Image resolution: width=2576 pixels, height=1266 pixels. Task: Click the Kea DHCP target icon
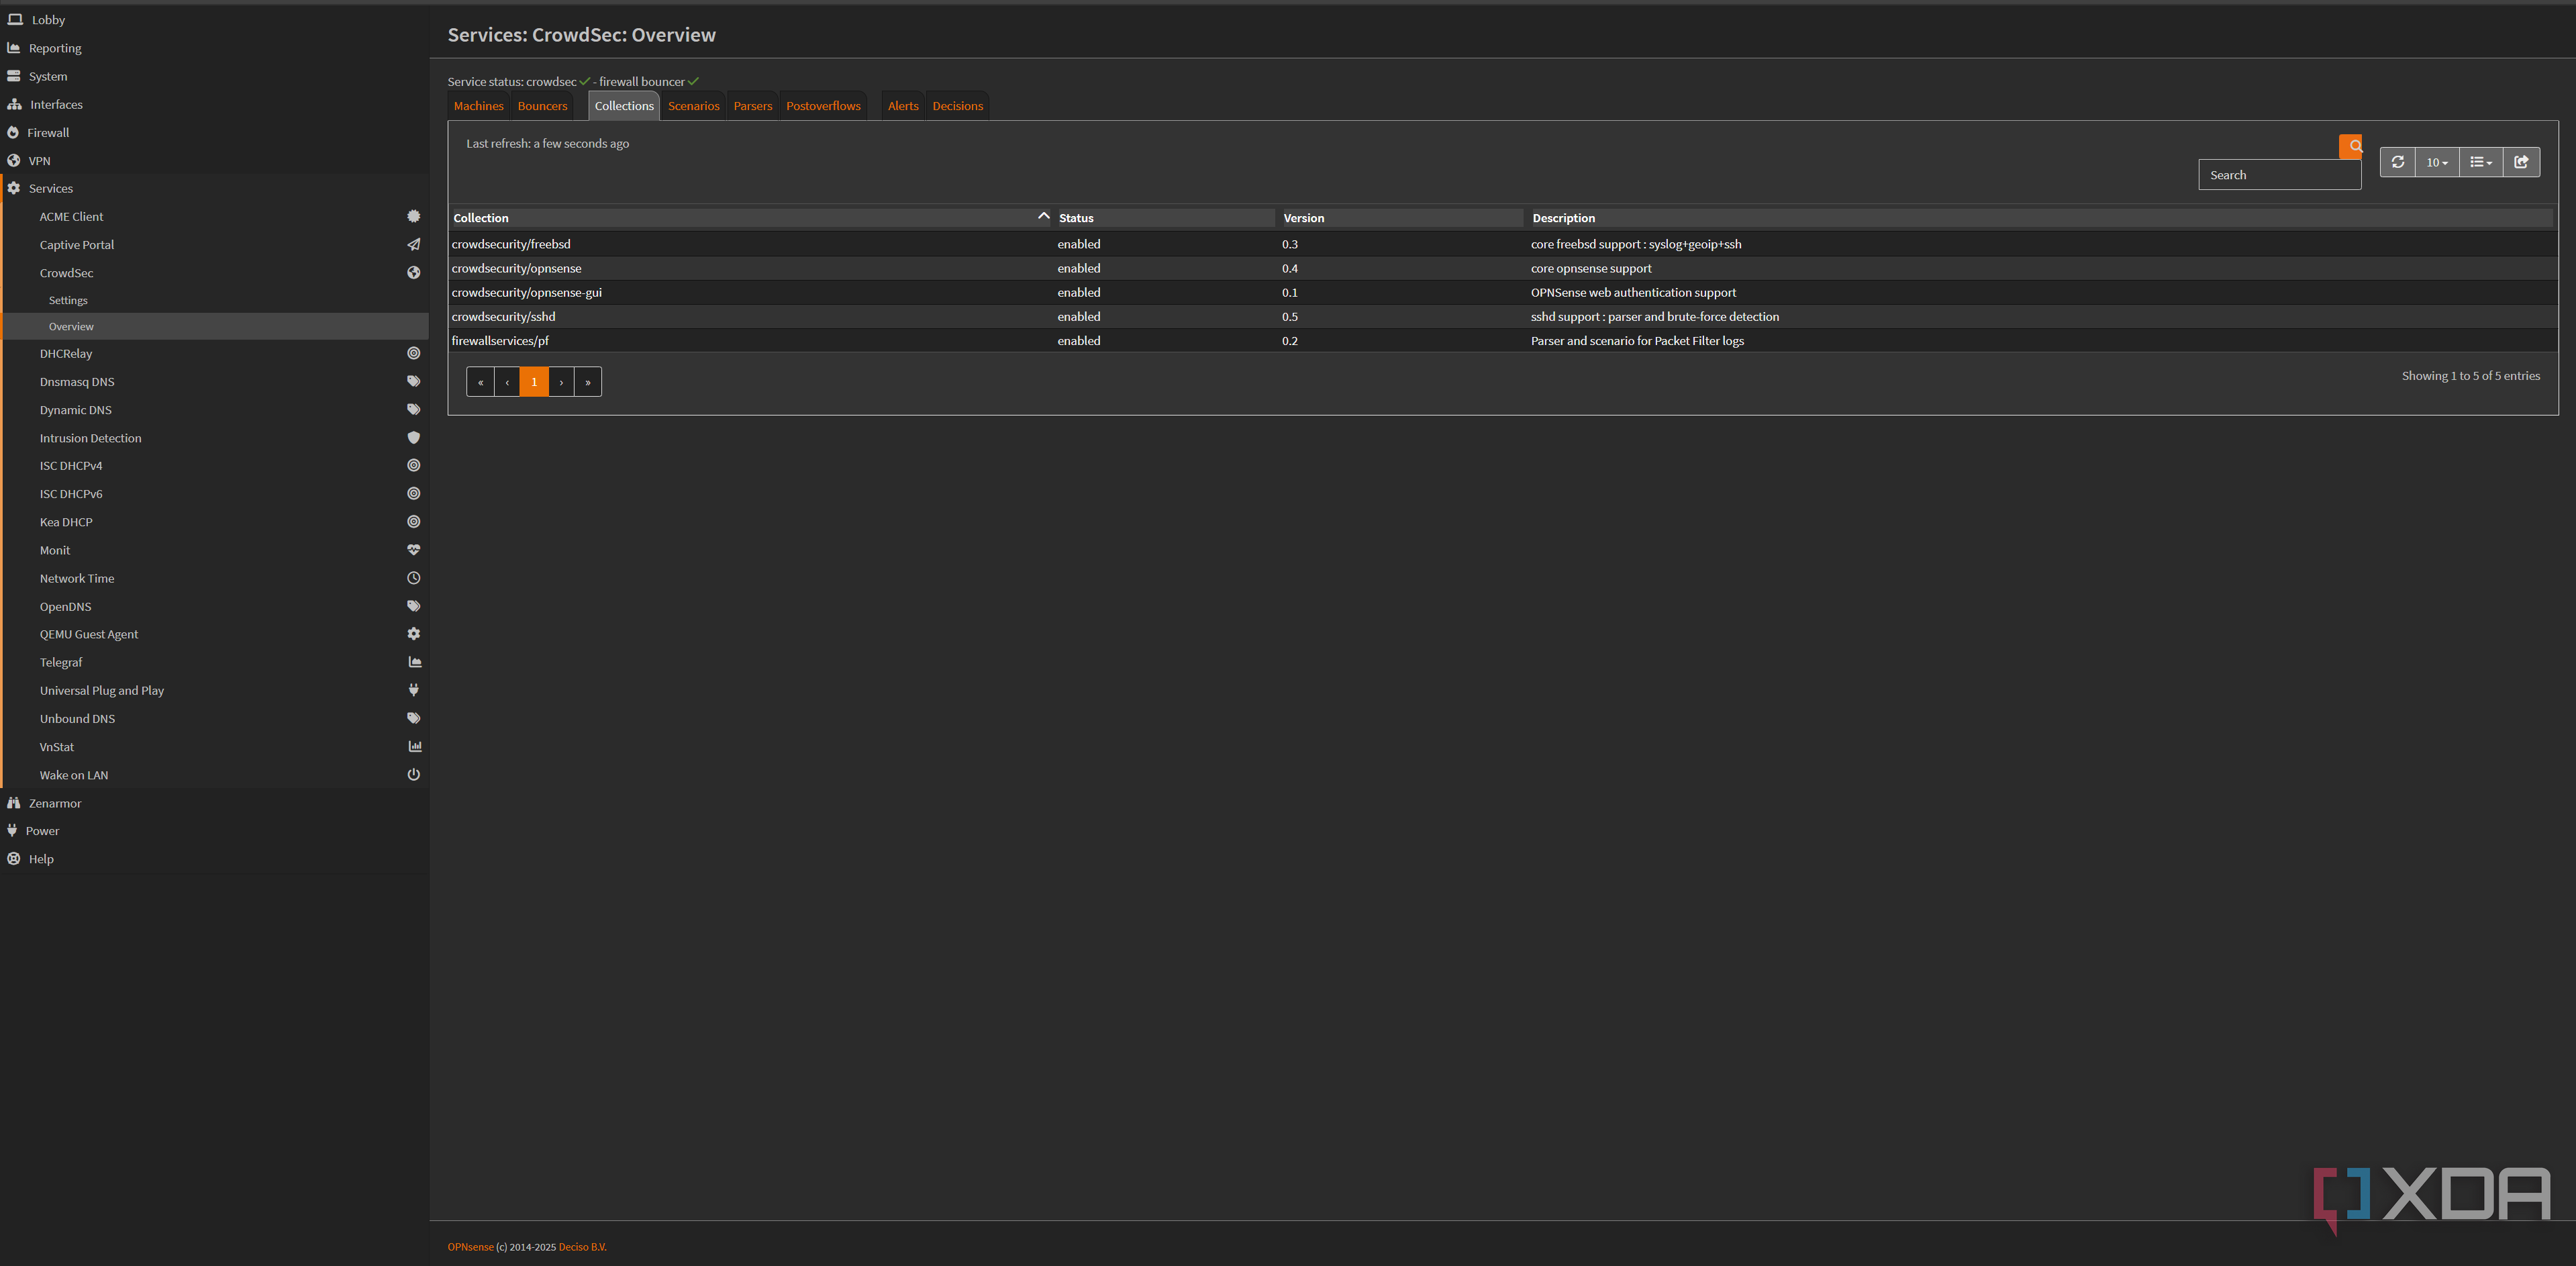pyautogui.click(x=413, y=521)
